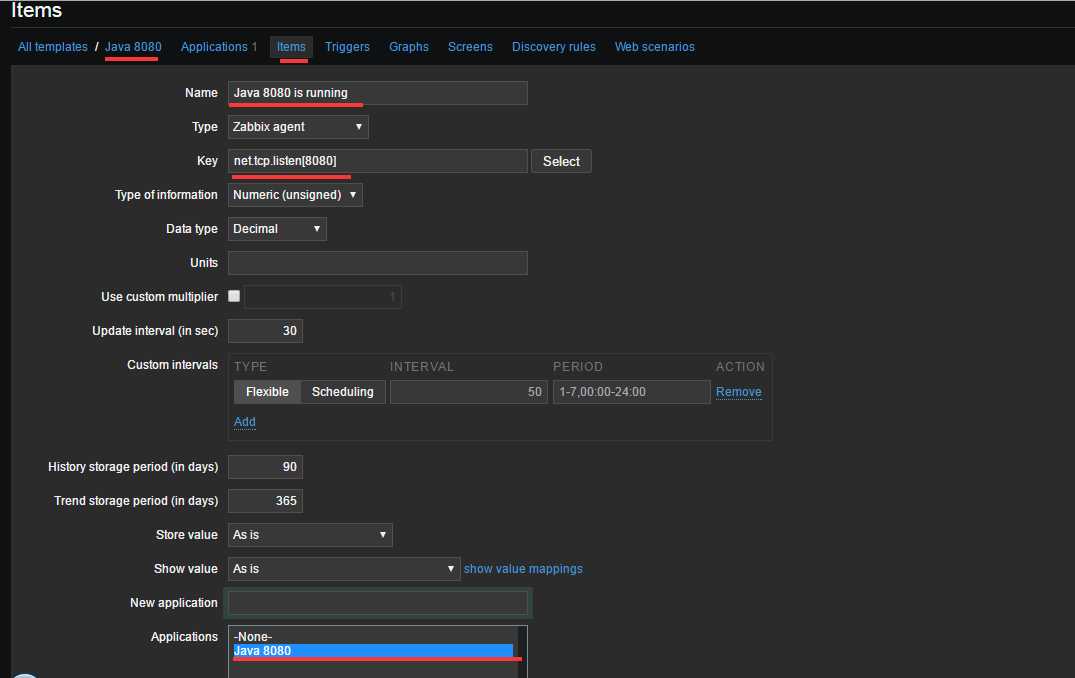The width and height of the screenshot is (1075, 678).
Task: Switch to the Graphs tab
Action: click(409, 47)
